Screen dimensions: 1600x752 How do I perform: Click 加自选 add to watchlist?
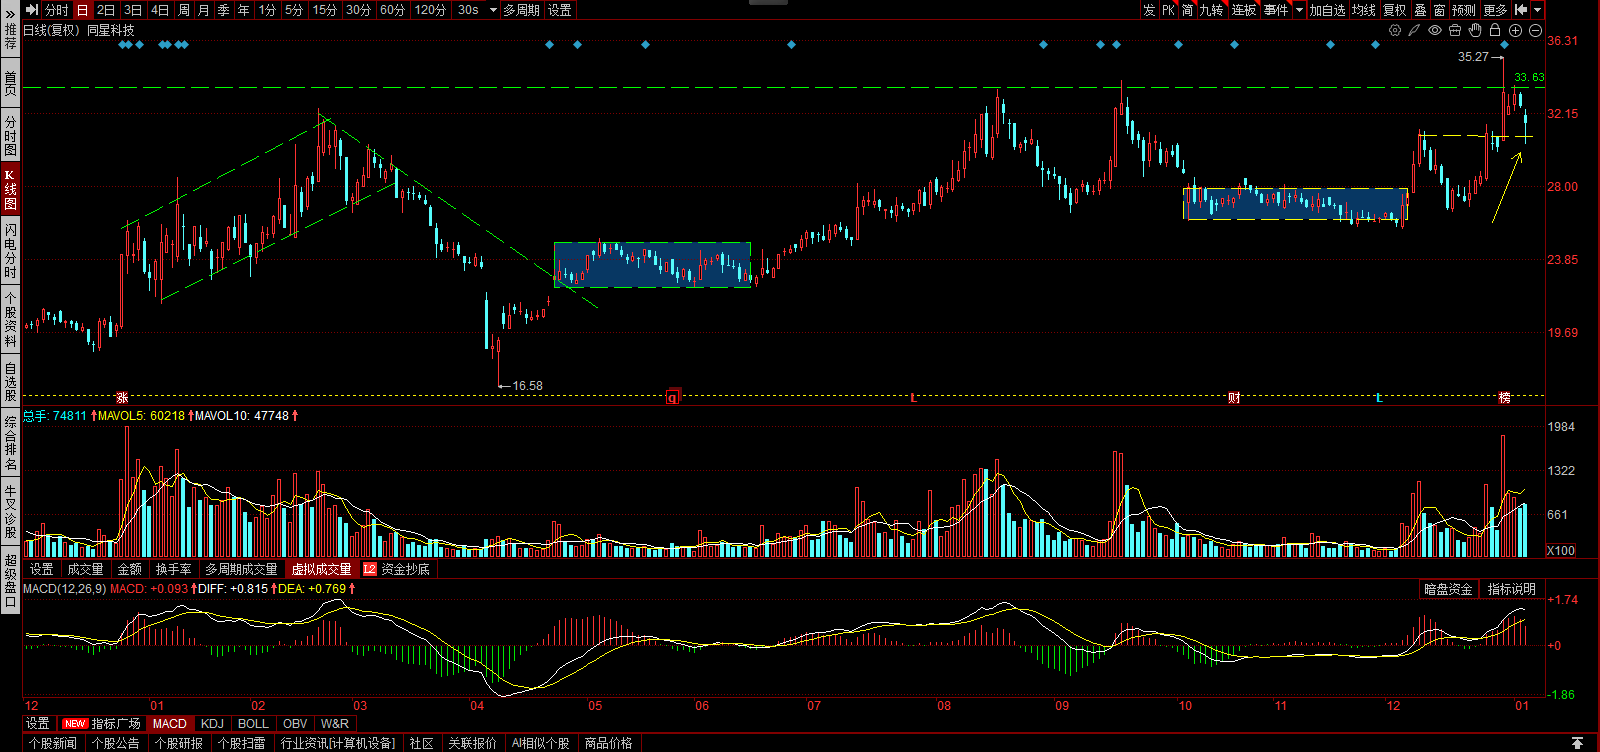(1328, 10)
